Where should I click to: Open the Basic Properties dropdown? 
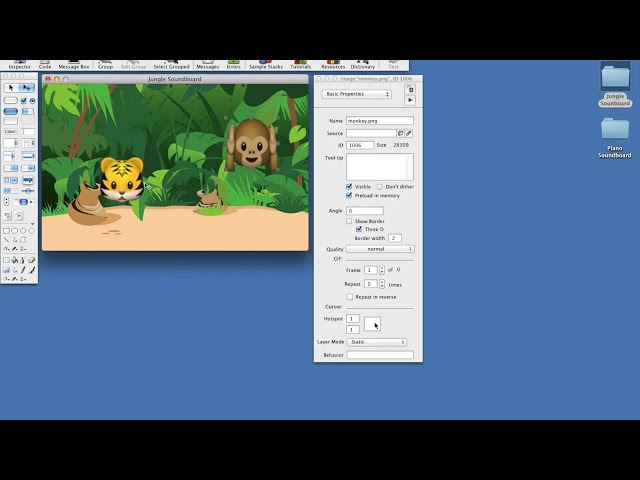356,94
